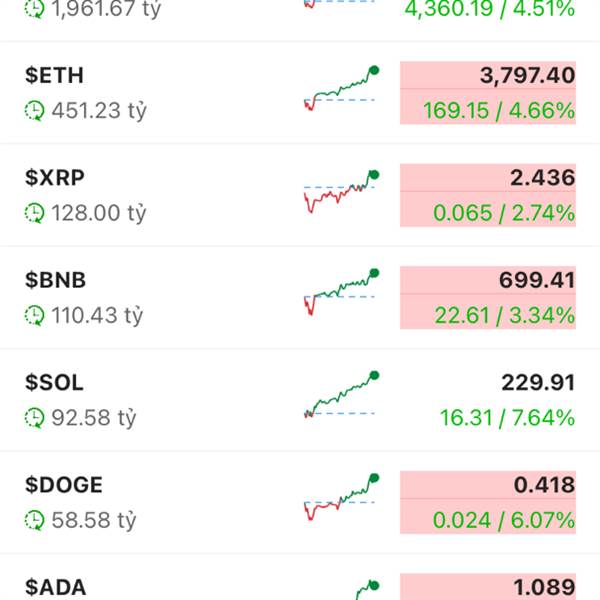Tap the SOL price 229.91
600x600 pixels.
(538, 383)
